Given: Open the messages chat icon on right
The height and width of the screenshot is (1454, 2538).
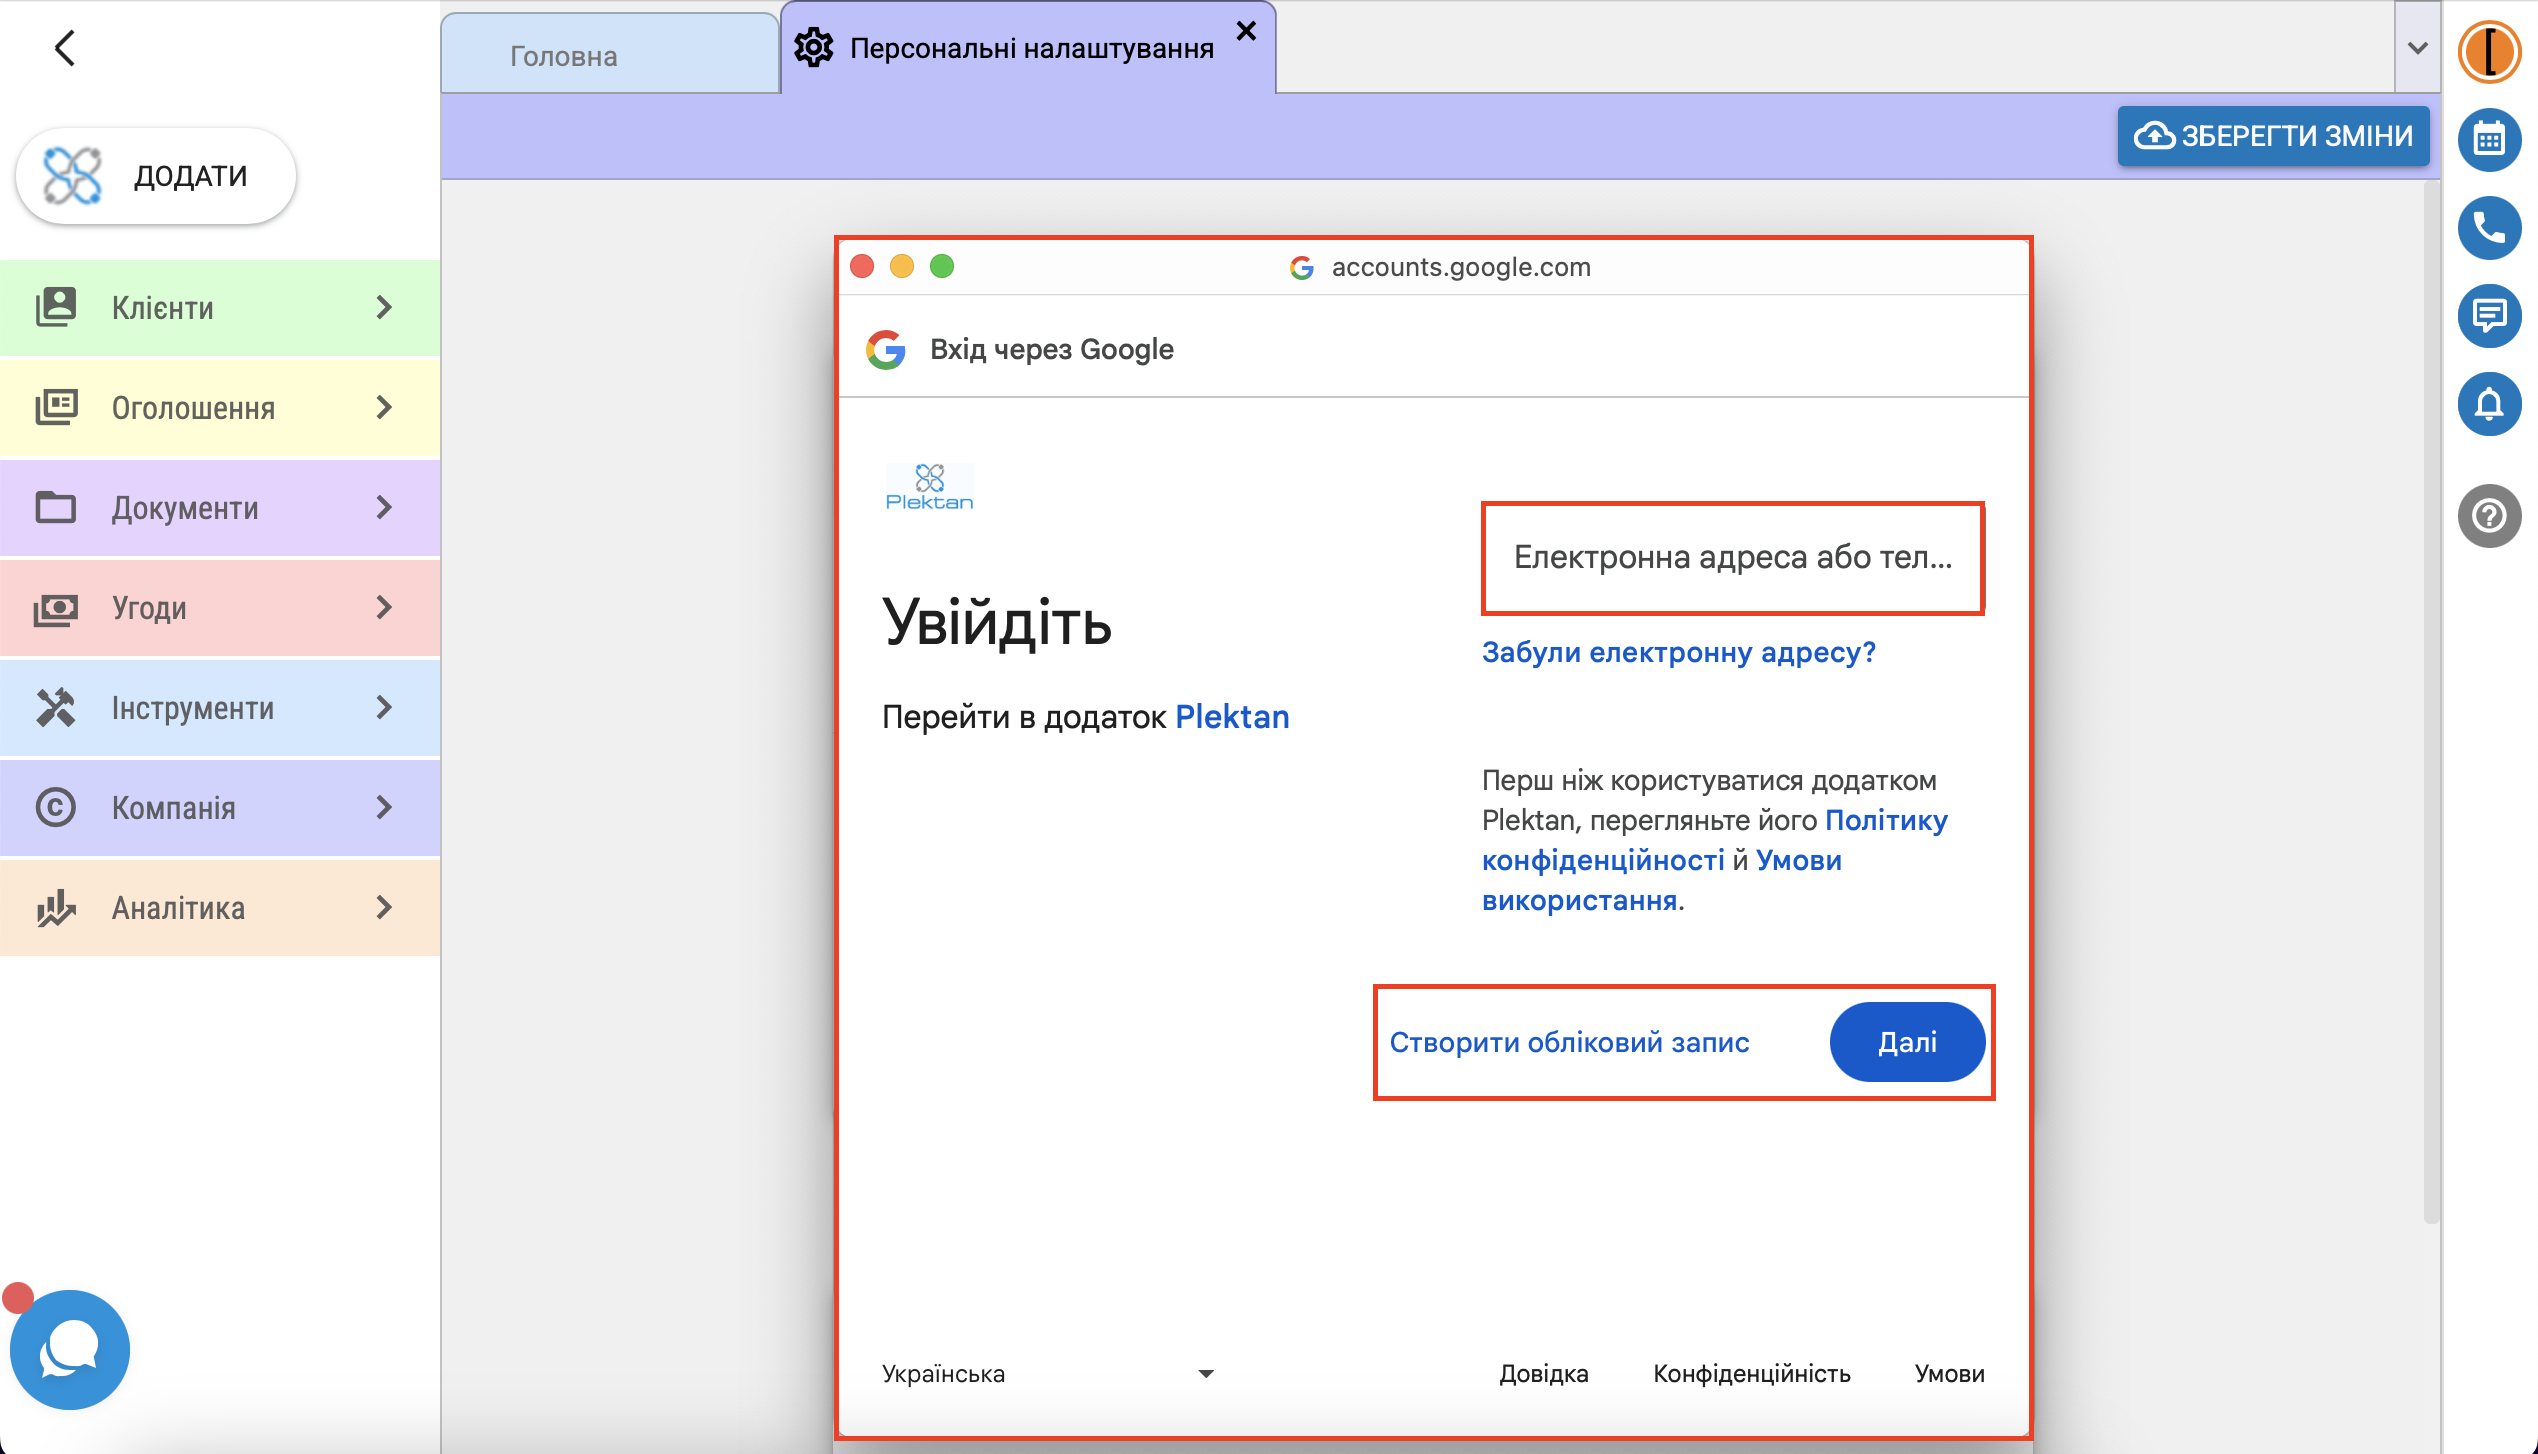Looking at the screenshot, I should coord(2488,316).
